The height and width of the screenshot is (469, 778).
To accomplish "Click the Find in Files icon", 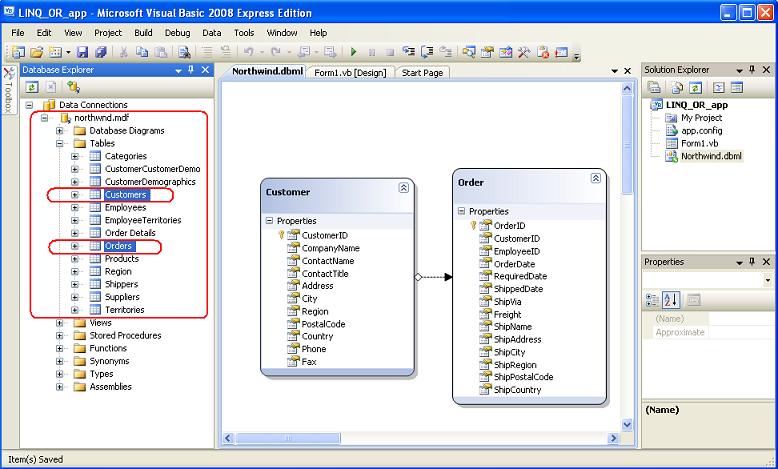I will click(184, 52).
